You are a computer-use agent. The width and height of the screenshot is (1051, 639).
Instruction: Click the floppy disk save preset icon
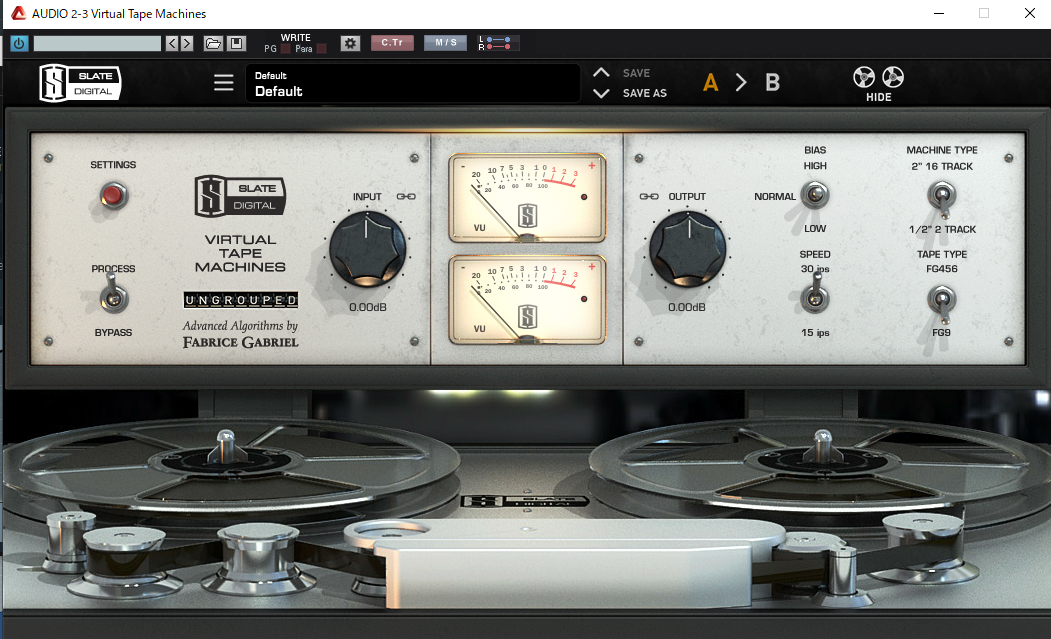coord(236,44)
